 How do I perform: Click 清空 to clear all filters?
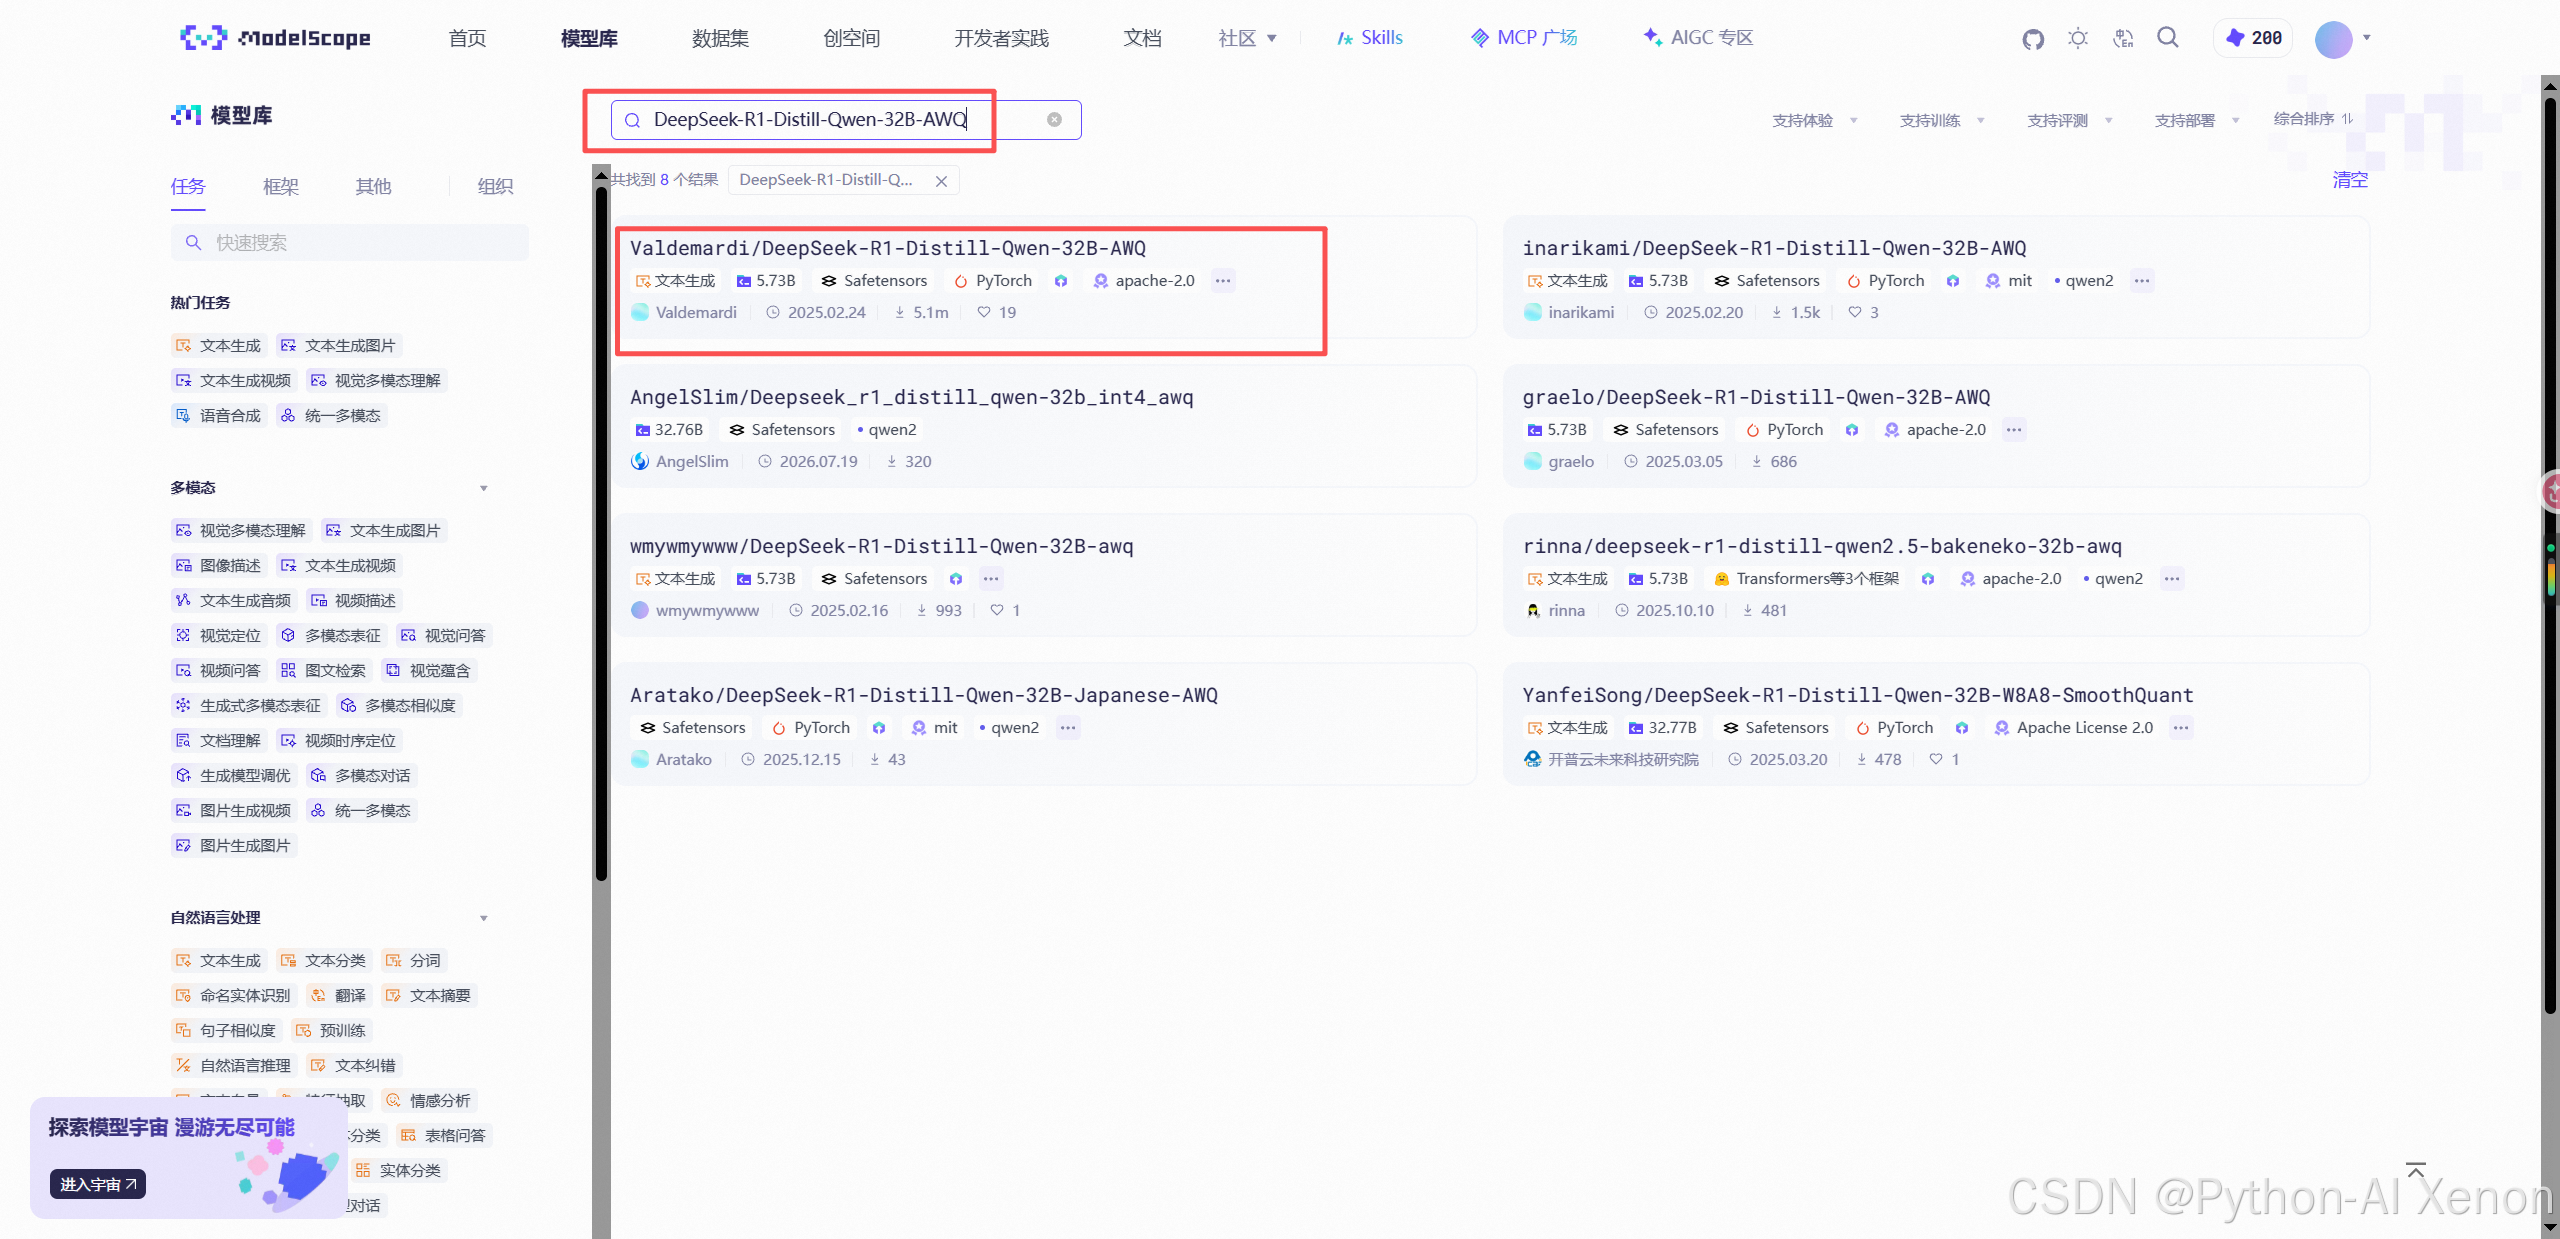click(2350, 180)
